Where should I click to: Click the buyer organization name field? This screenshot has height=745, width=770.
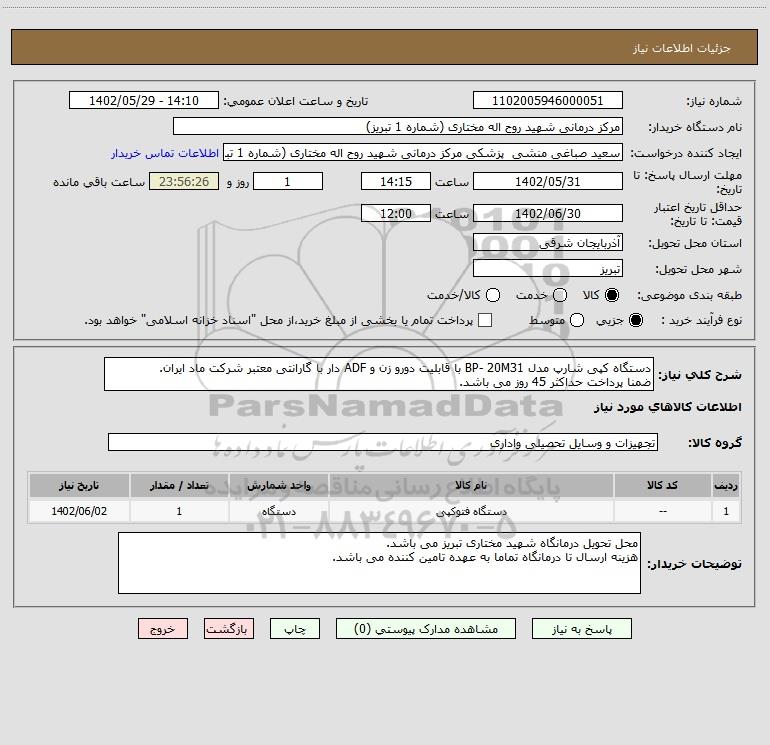[398, 126]
